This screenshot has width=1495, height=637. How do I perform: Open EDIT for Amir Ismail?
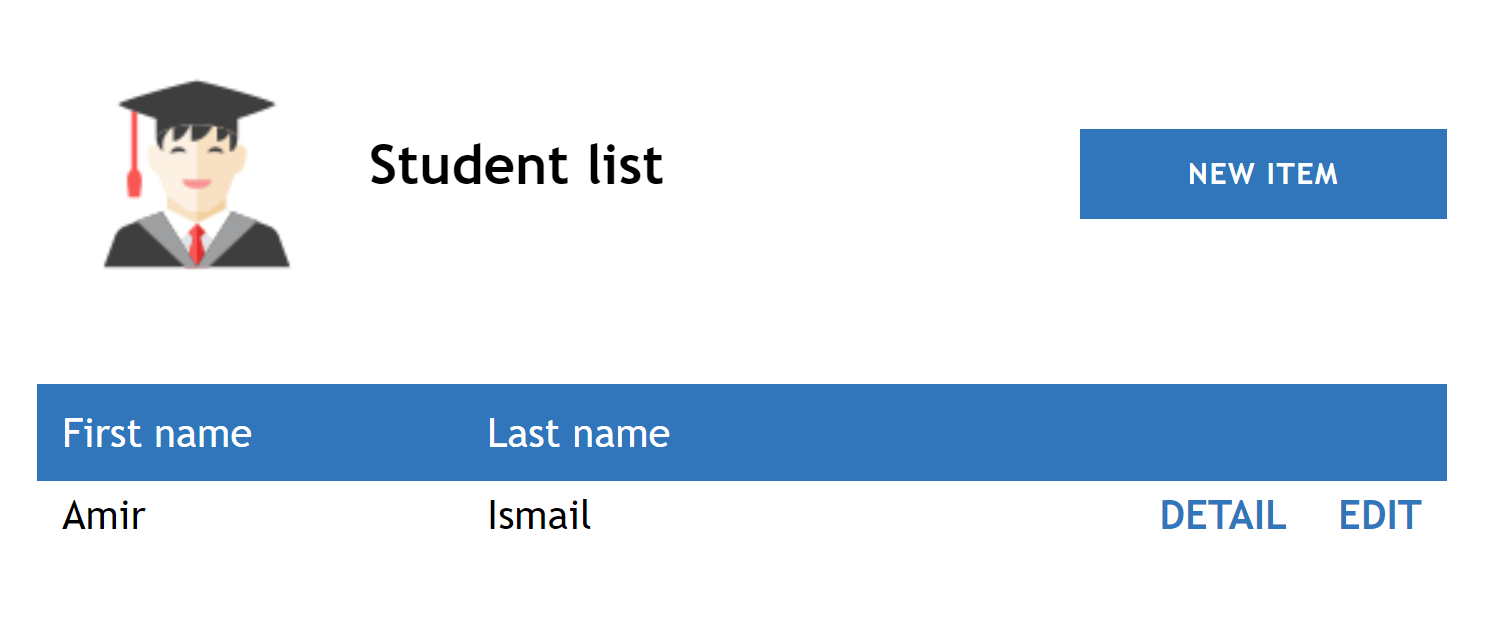pos(1379,516)
